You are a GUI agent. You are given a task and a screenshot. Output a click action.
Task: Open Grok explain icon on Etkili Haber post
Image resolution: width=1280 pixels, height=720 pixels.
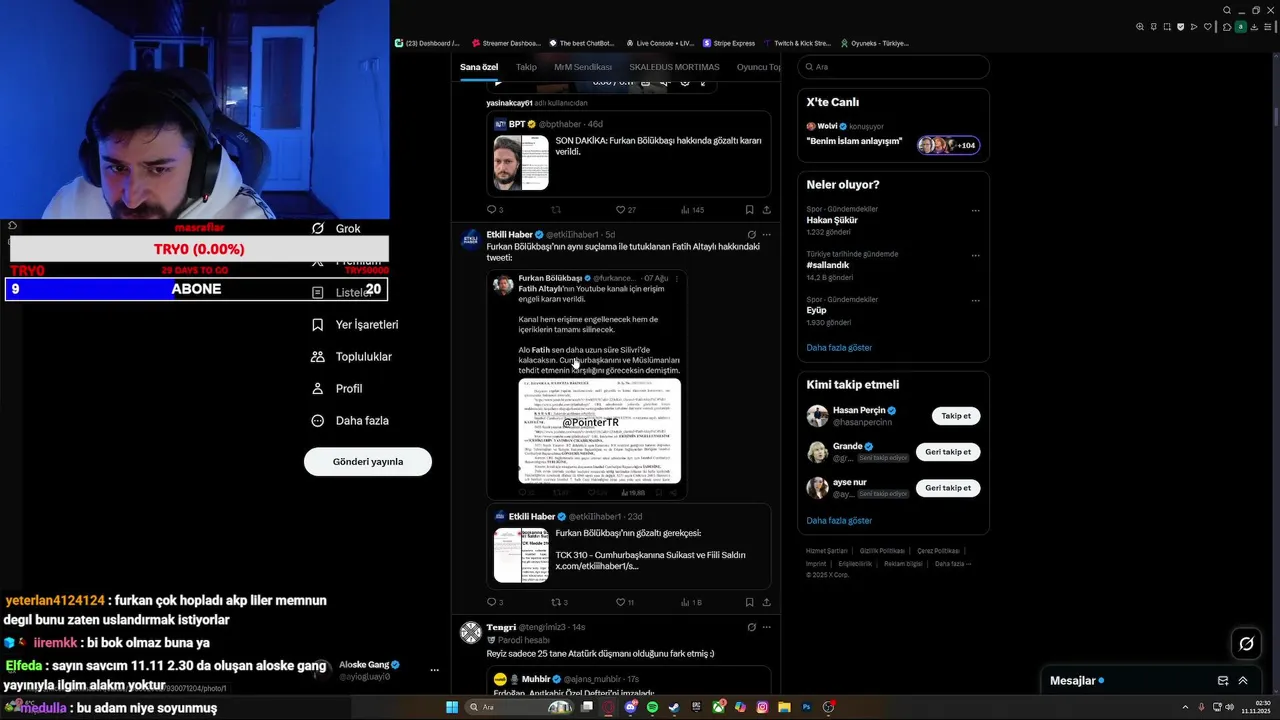pyautogui.click(x=751, y=235)
